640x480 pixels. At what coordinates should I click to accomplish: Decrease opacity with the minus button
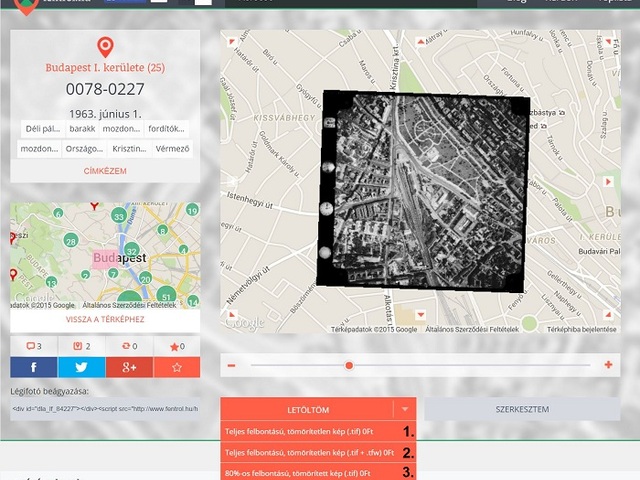pyautogui.click(x=231, y=365)
